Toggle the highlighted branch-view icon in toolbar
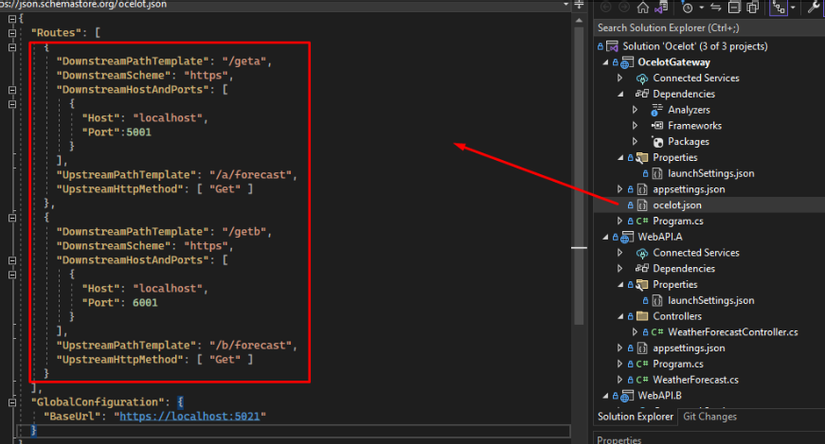 pyautogui.click(x=779, y=7)
